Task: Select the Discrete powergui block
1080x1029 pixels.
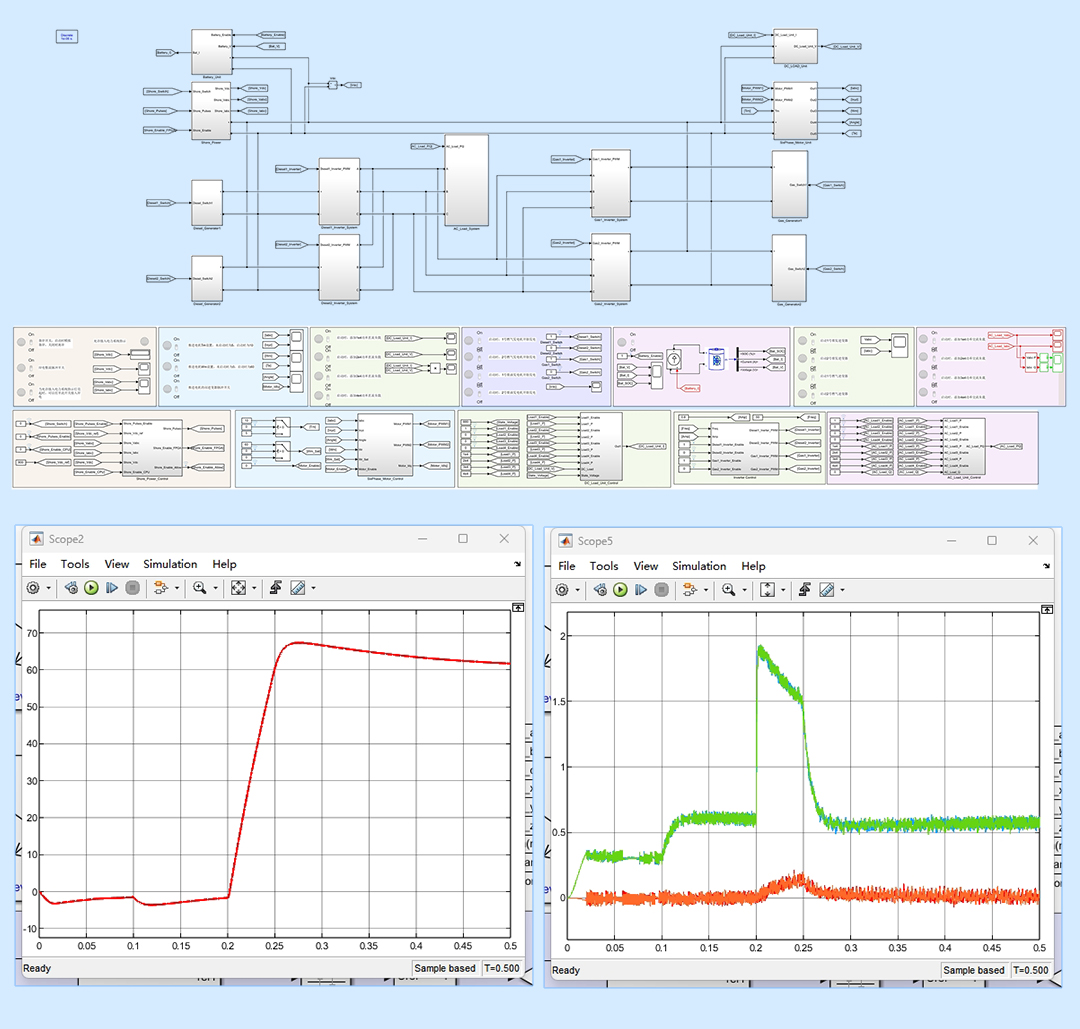Action: pyautogui.click(x=67, y=37)
